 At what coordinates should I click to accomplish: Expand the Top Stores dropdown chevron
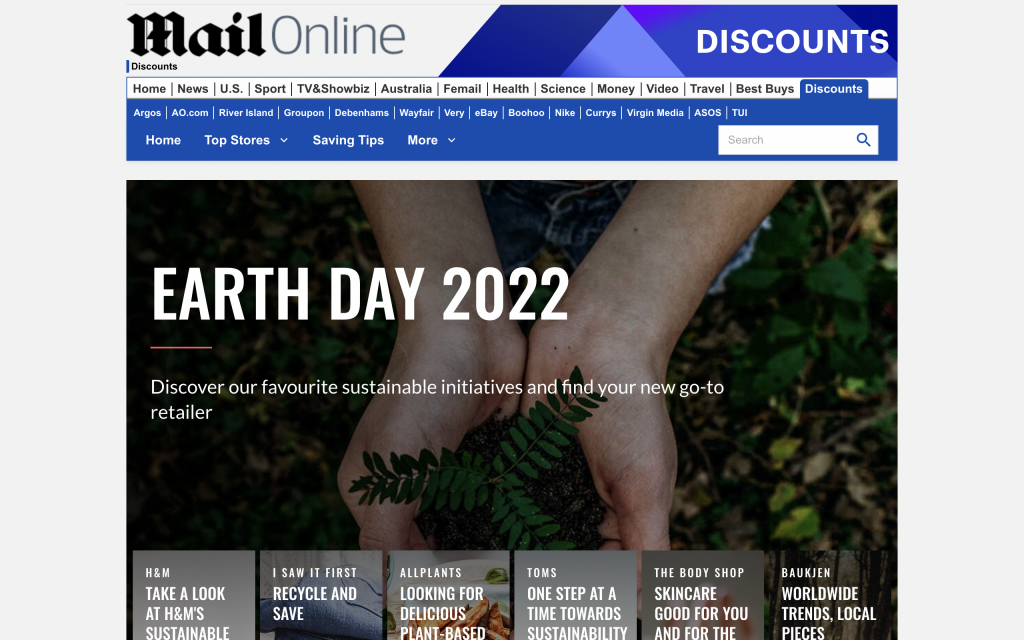(284, 140)
